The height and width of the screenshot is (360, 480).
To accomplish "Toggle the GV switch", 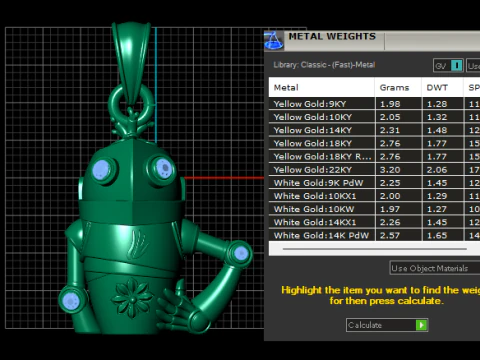I will [x=448, y=66].
